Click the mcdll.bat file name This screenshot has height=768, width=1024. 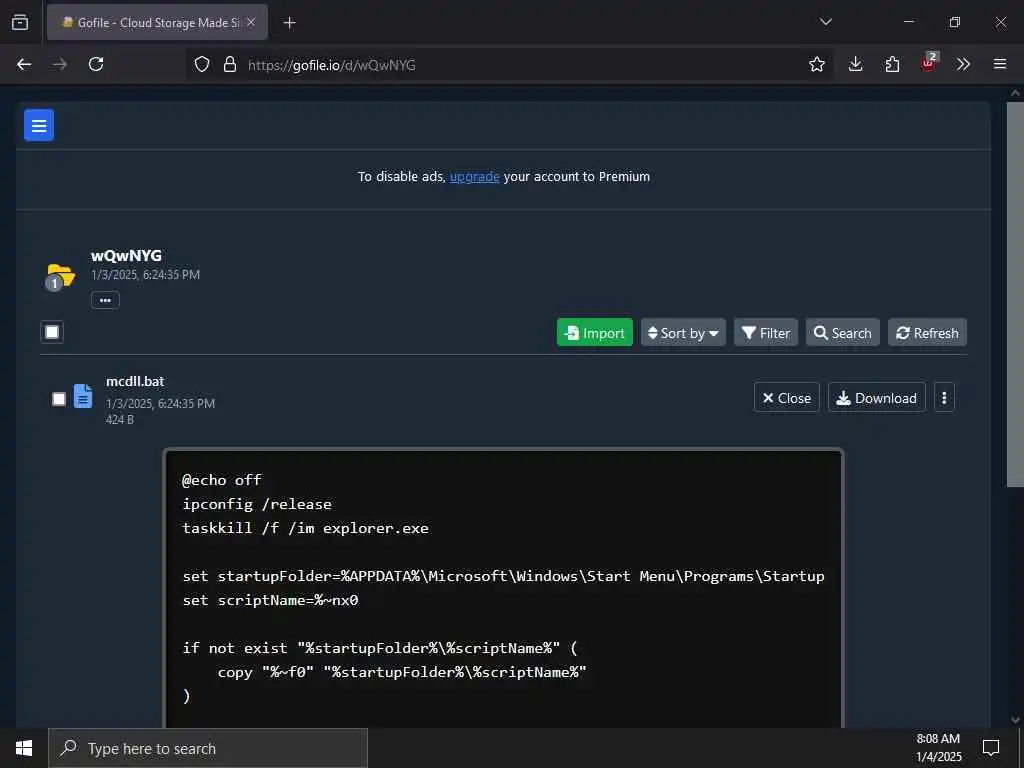(x=135, y=381)
